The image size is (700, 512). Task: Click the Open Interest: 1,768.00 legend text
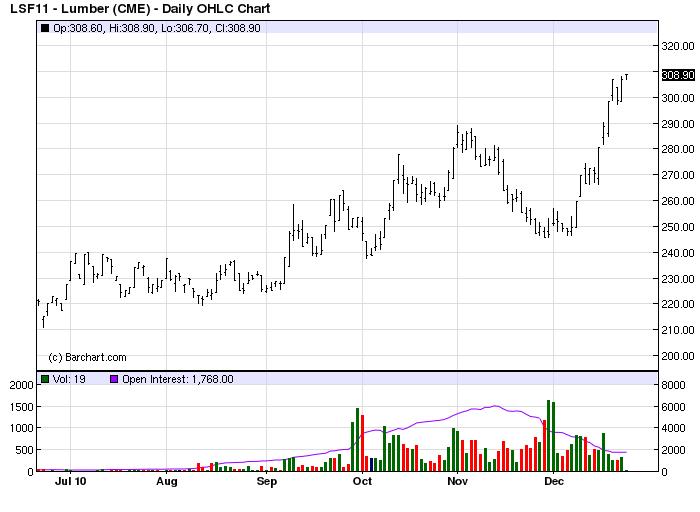pyautogui.click(x=178, y=379)
